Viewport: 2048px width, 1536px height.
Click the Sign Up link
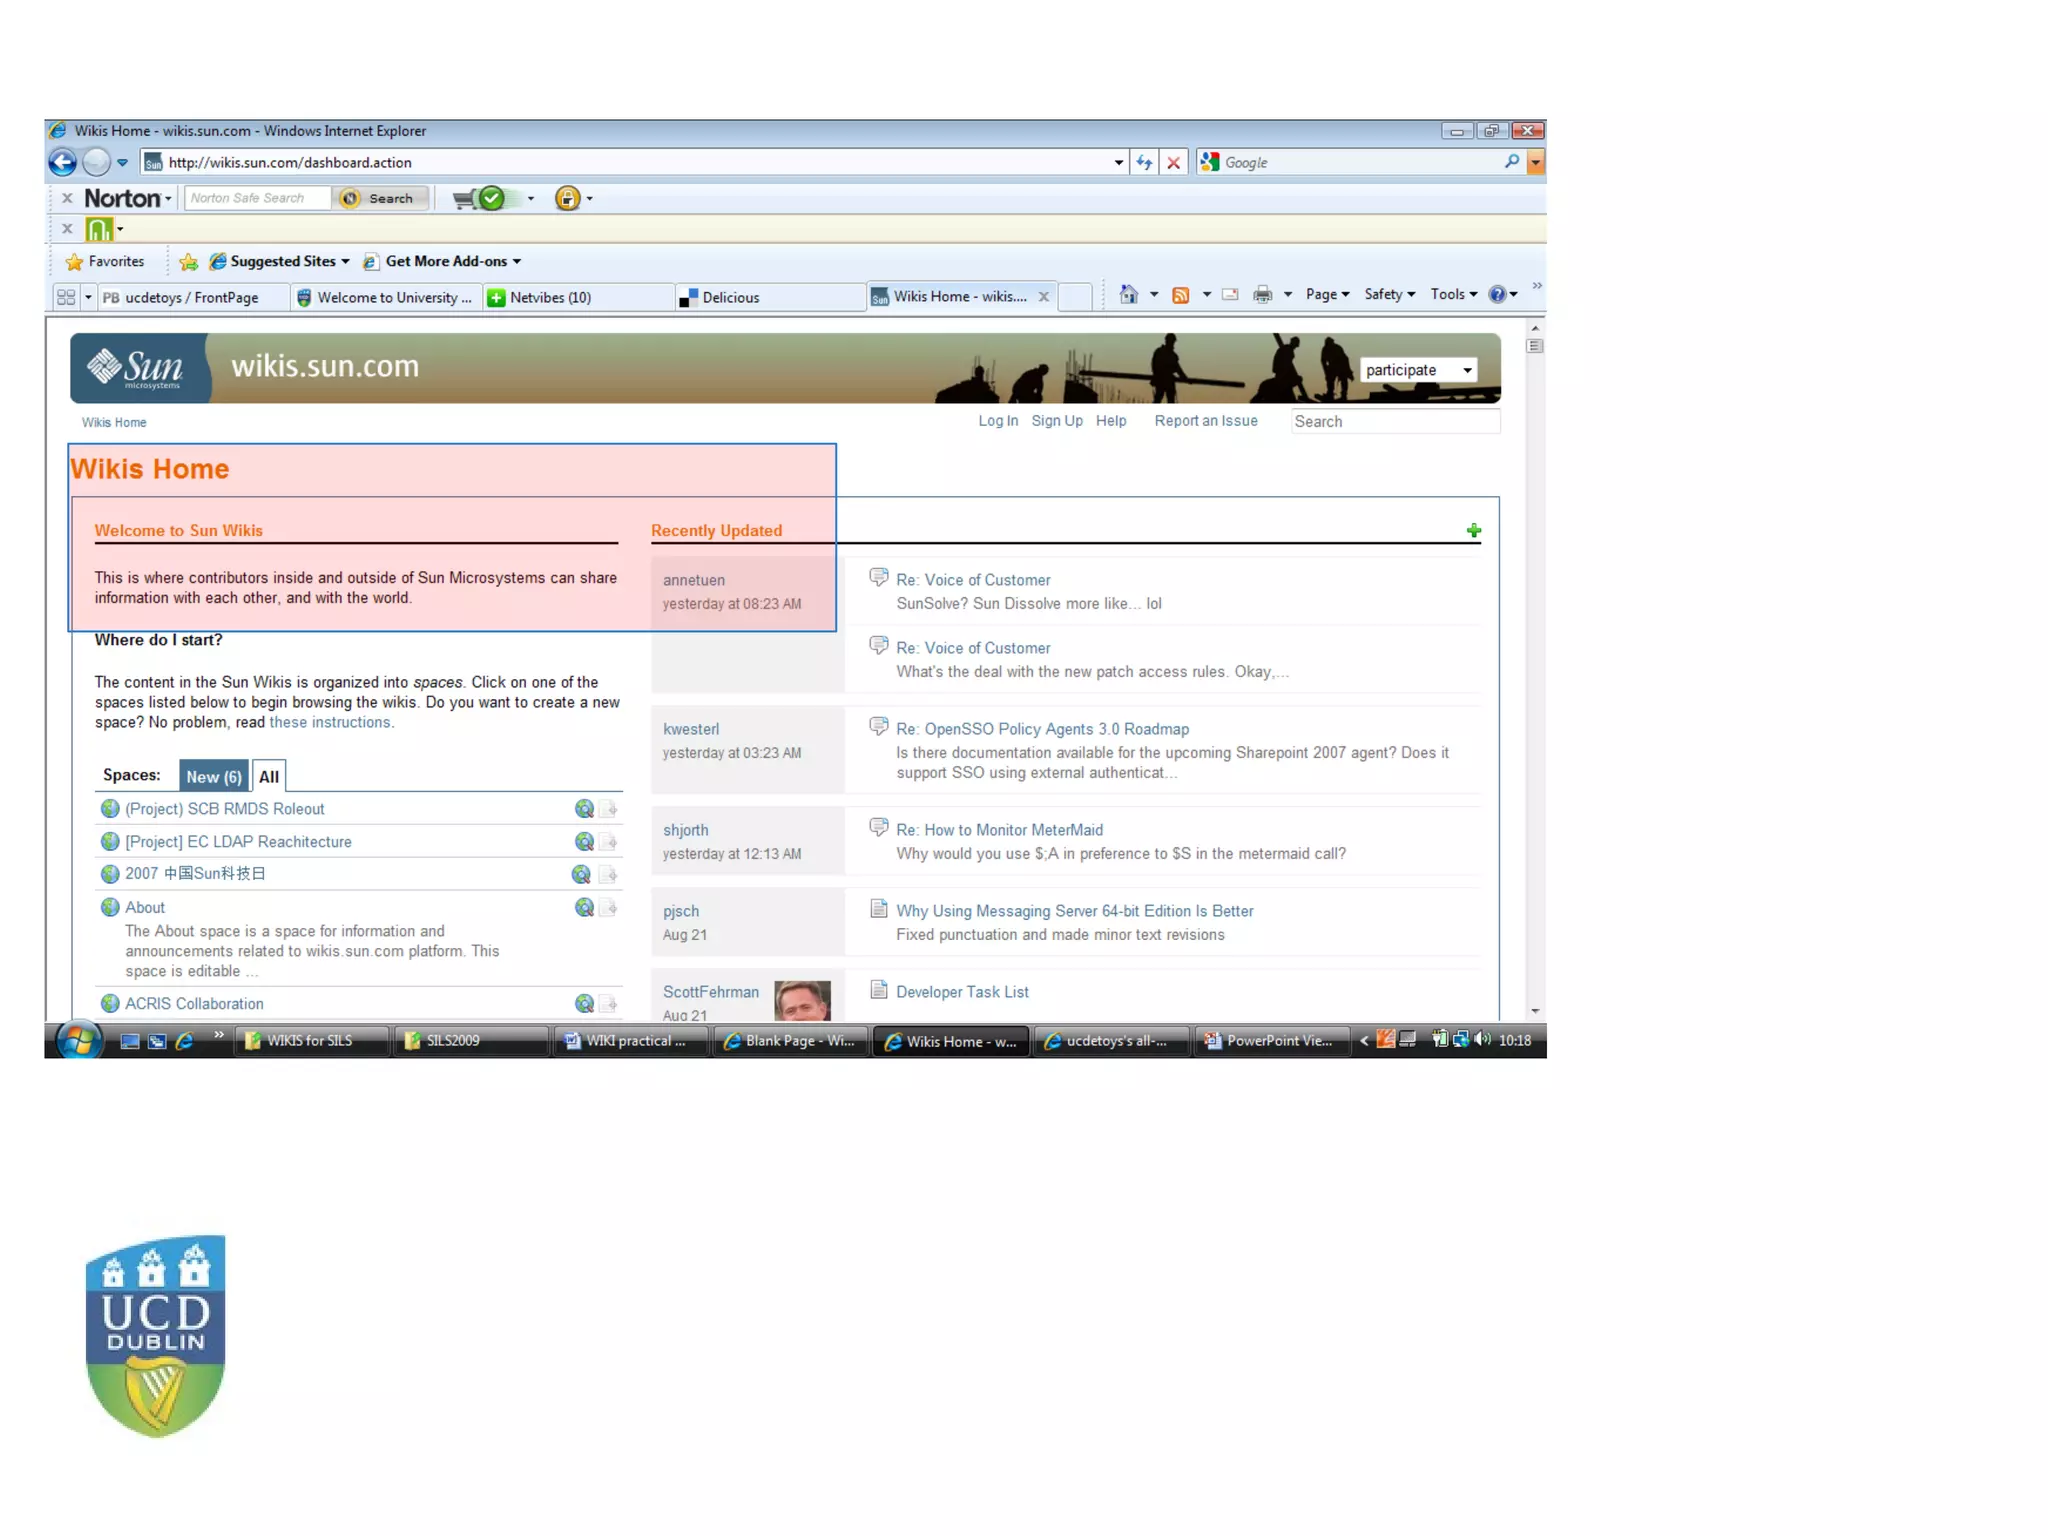pyautogui.click(x=1057, y=421)
